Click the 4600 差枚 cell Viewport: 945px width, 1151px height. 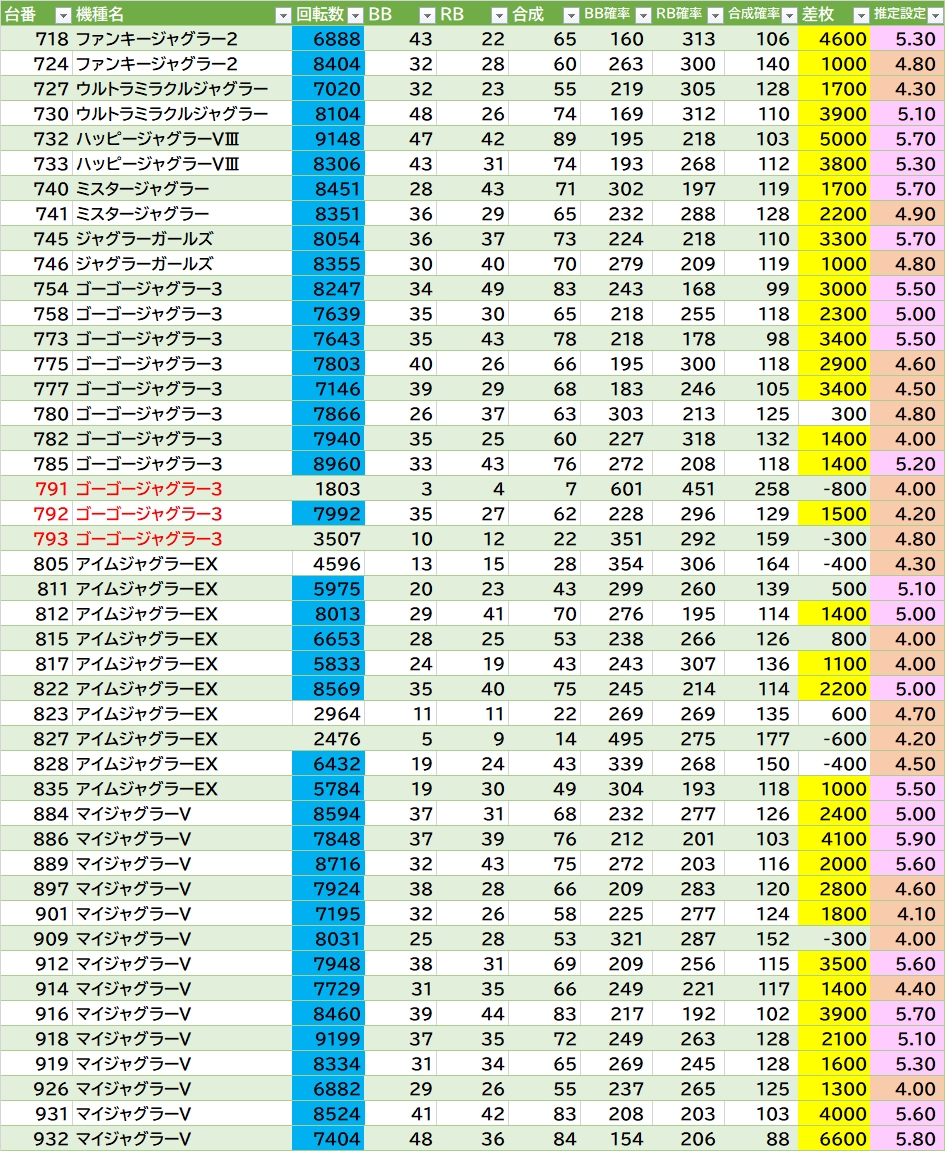click(833, 39)
